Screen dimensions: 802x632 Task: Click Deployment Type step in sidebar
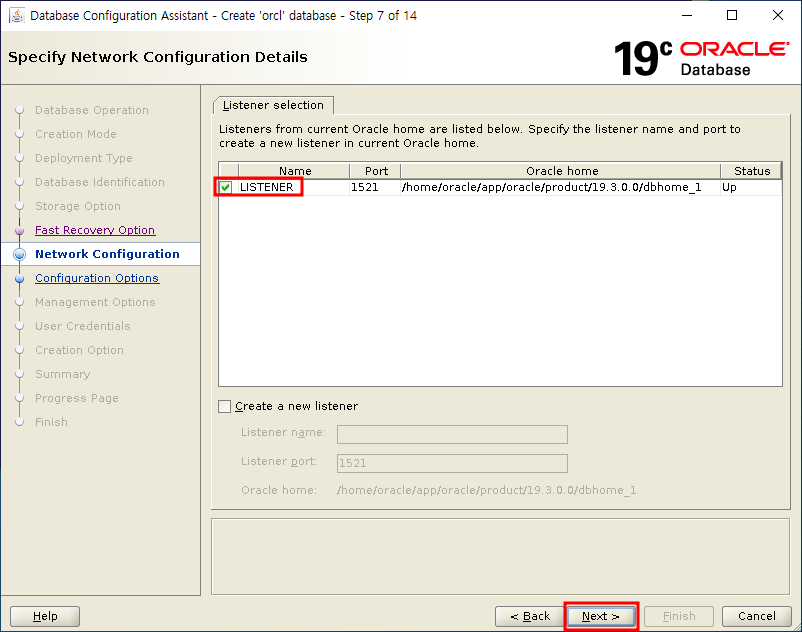coord(83,158)
